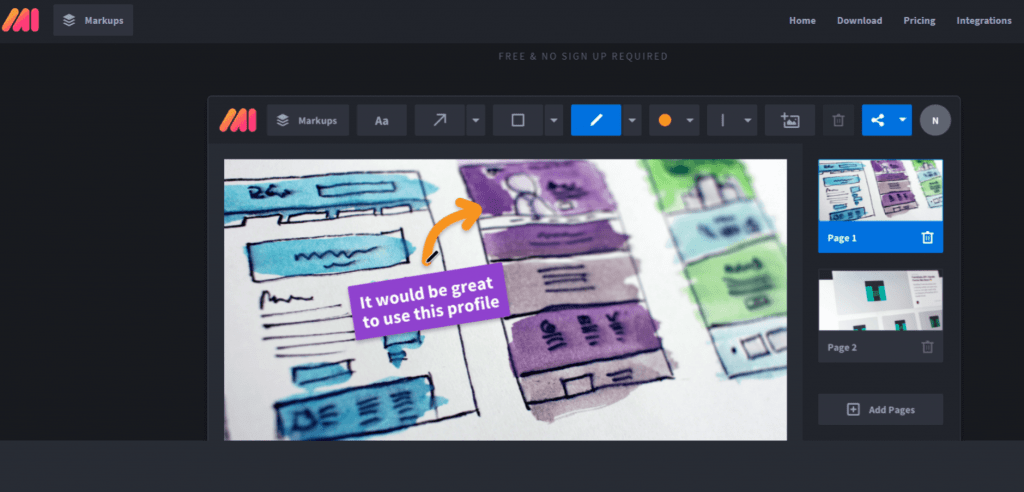This screenshot has height=492, width=1024.
Task: Select the rectangle shape tool
Action: [x=518, y=120]
